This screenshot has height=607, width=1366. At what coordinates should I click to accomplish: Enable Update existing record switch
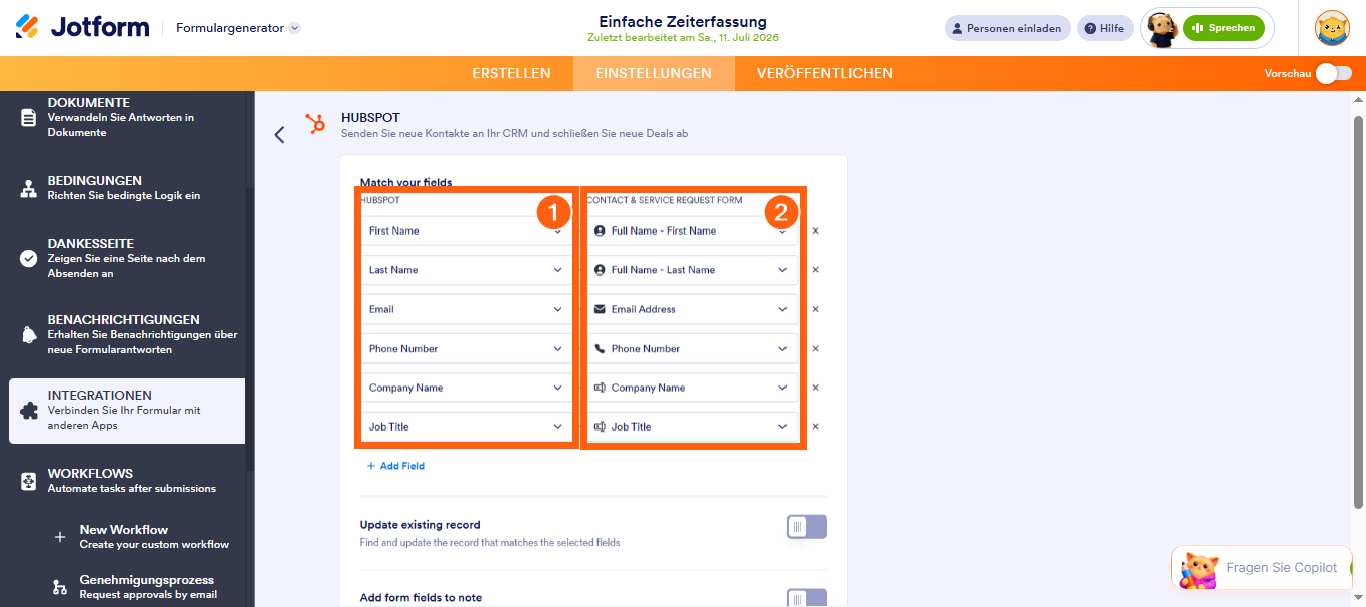806,527
